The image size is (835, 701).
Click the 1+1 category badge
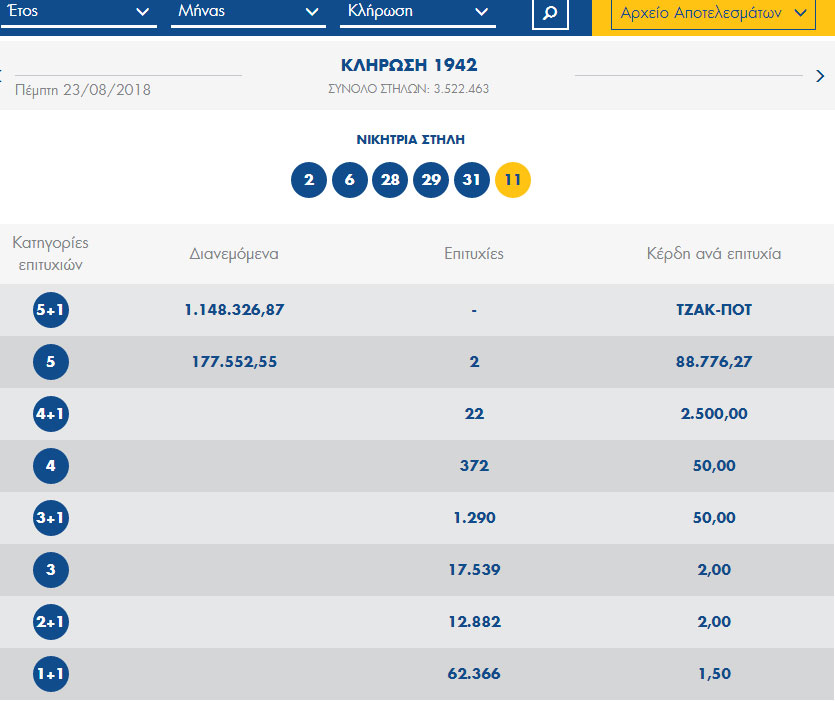click(x=51, y=674)
